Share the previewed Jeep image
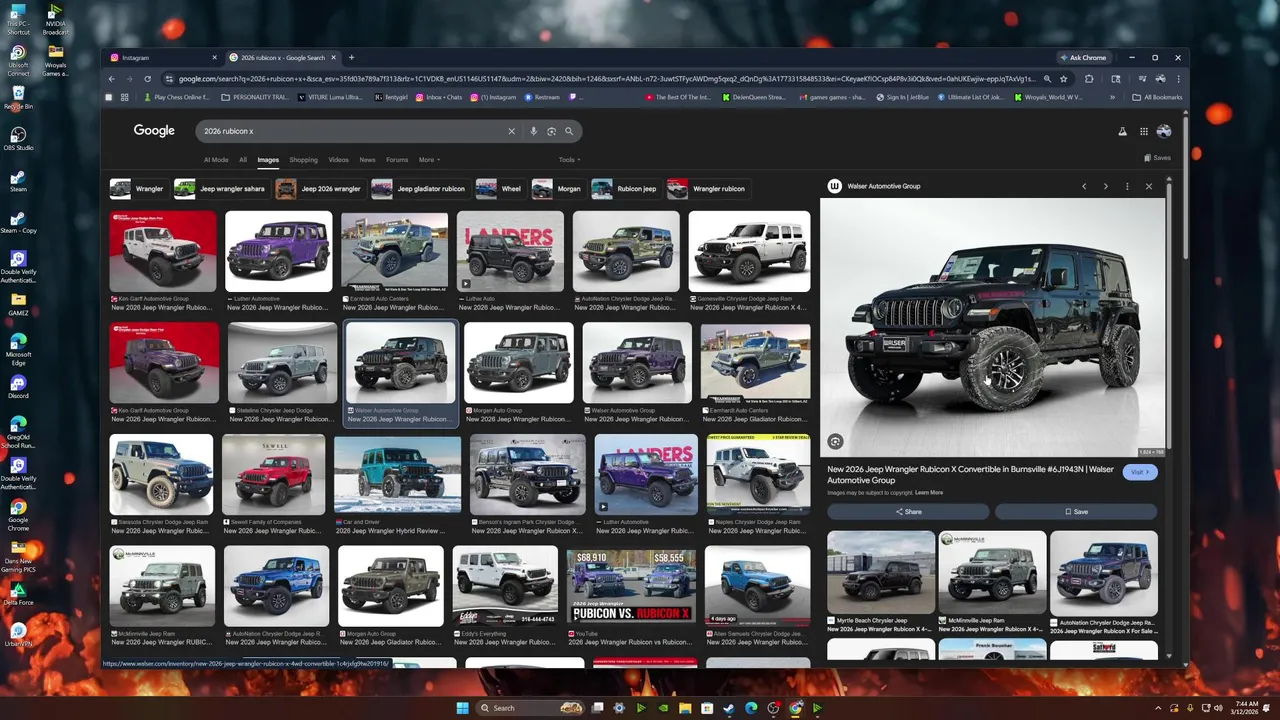 (908, 511)
